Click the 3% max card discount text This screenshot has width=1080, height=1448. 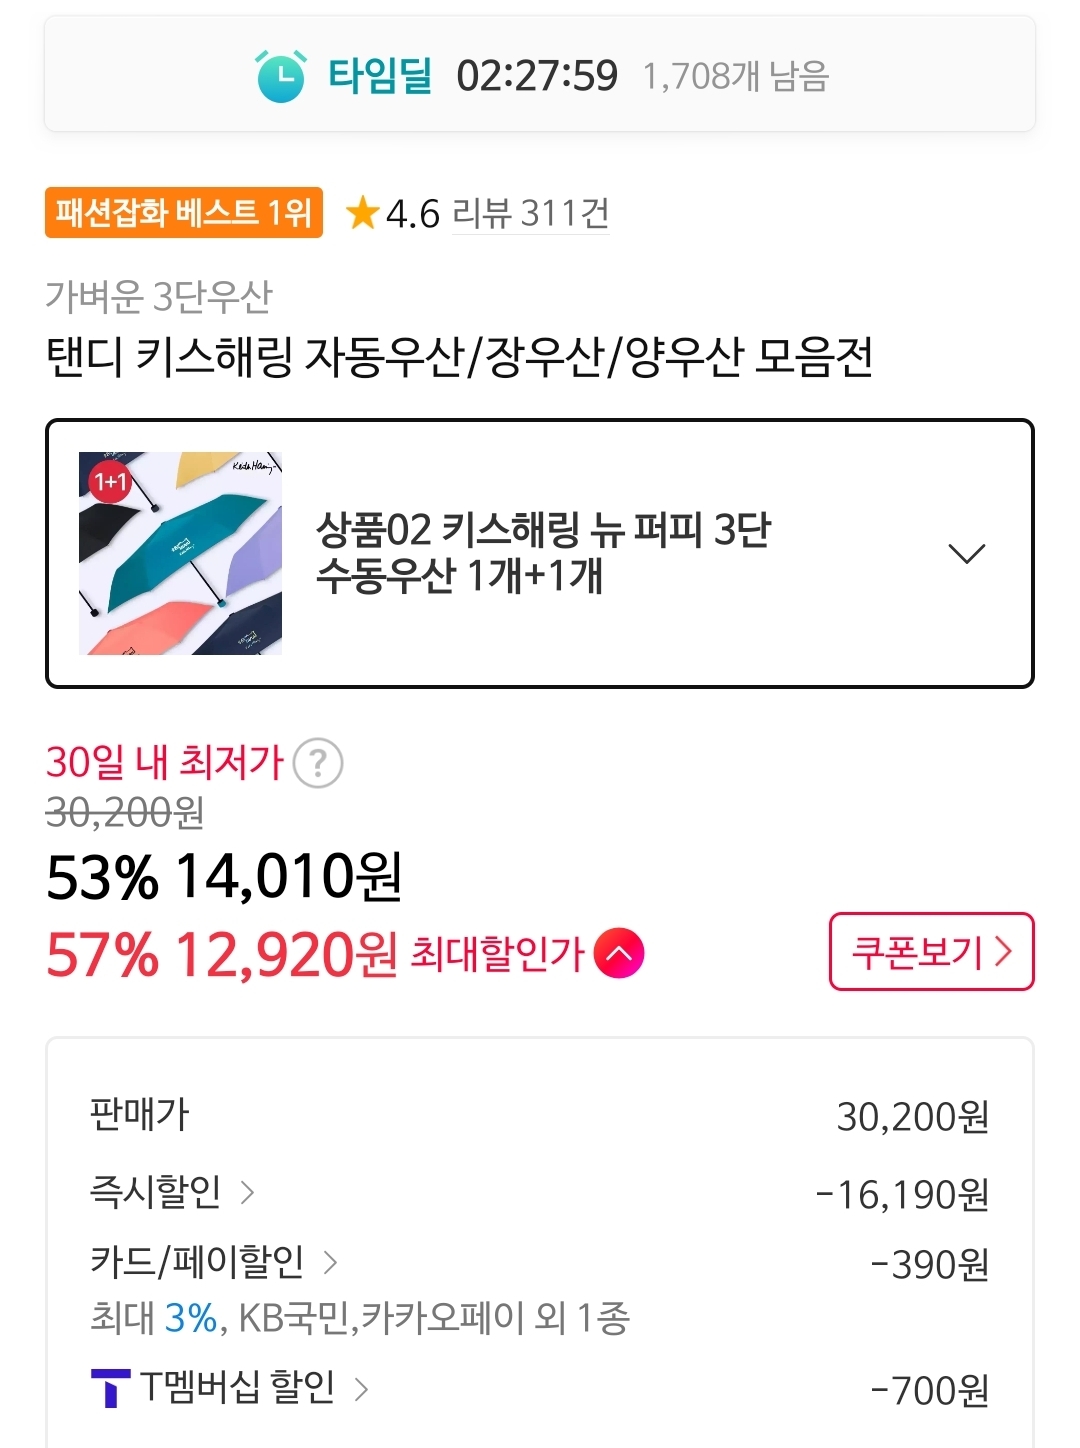click(190, 1318)
